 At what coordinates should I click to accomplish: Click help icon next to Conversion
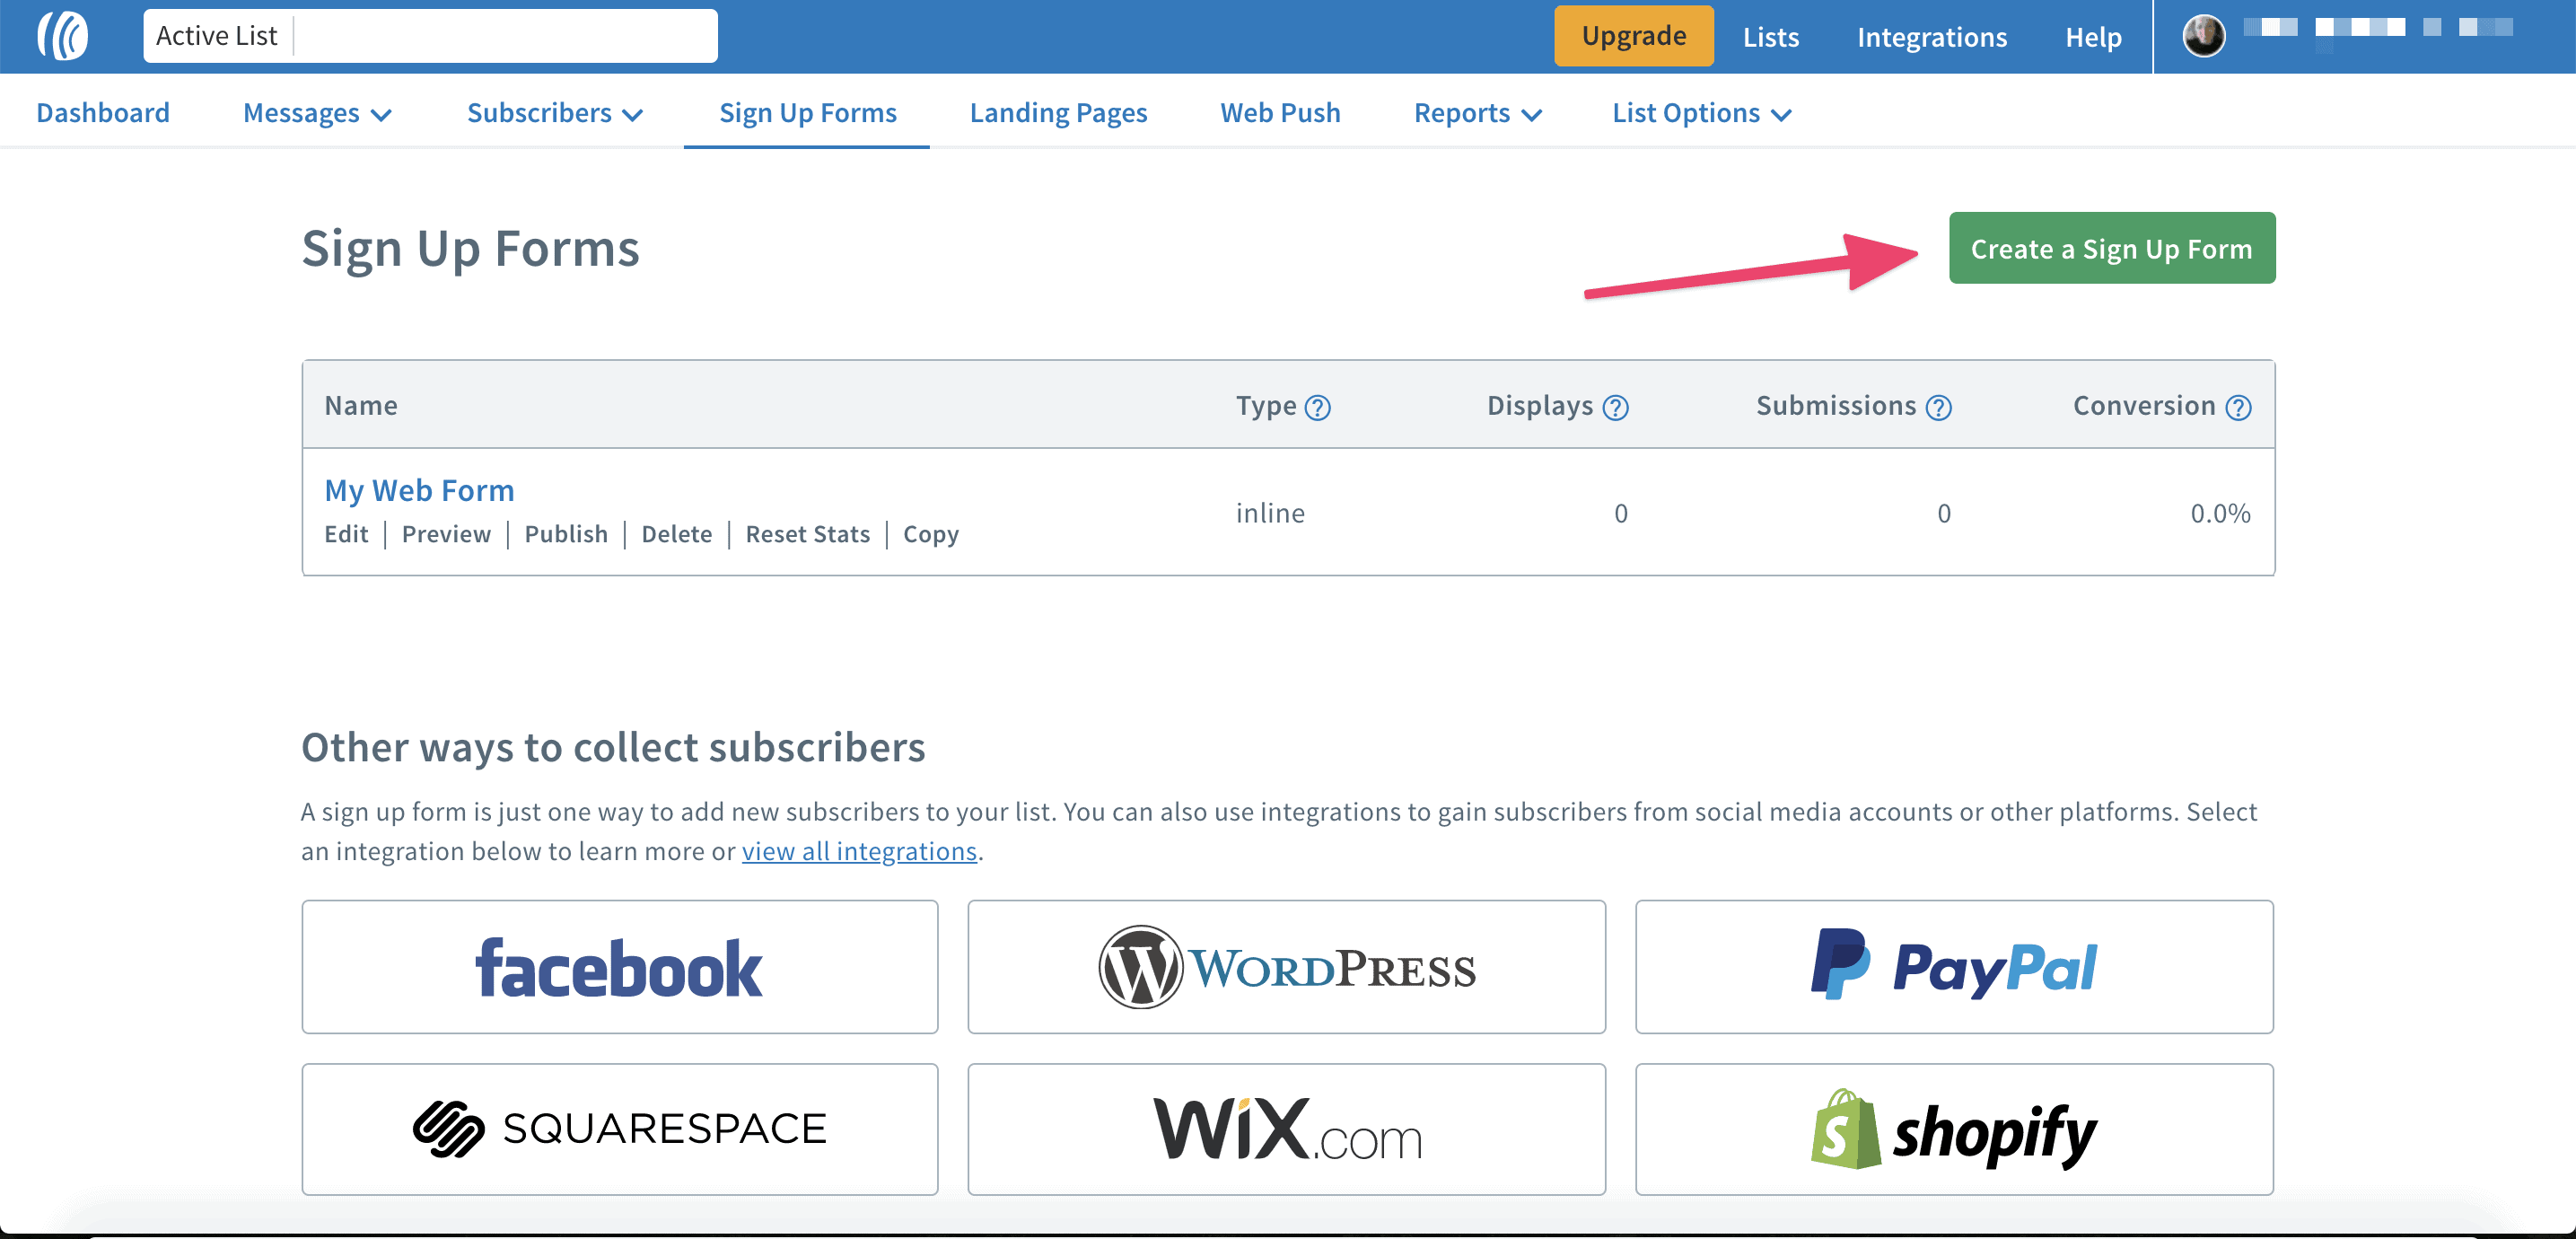click(2238, 408)
